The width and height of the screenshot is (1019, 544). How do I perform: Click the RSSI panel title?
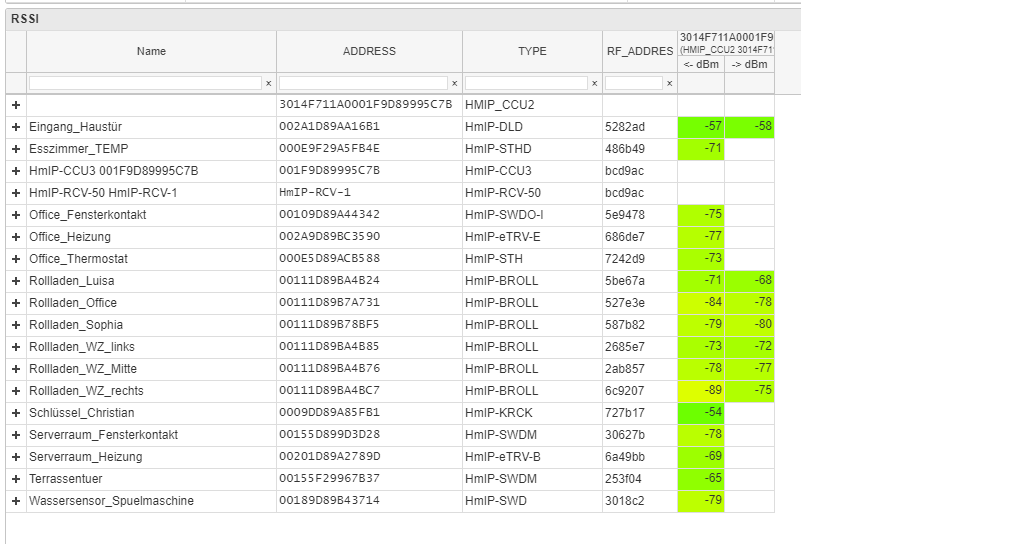click(25, 19)
